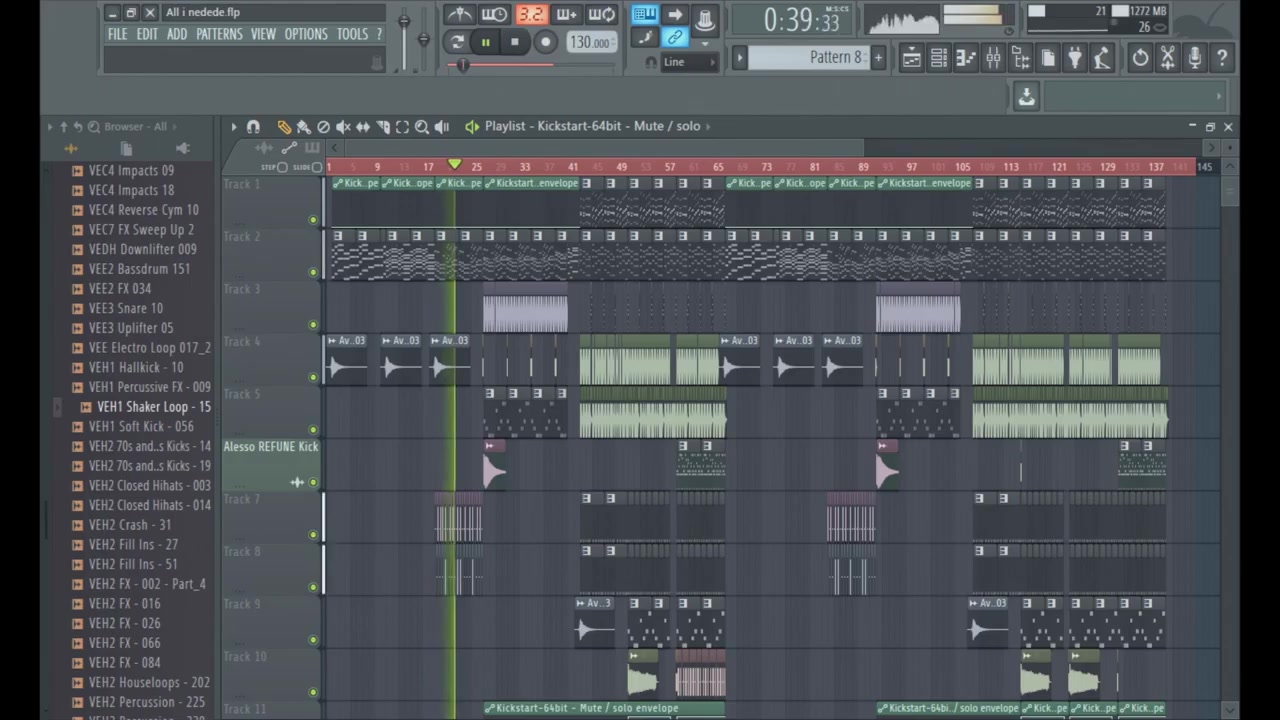Toggle the SLIDE checkbox in Playlist
The image size is (1280, 720).
coord(317,167)
